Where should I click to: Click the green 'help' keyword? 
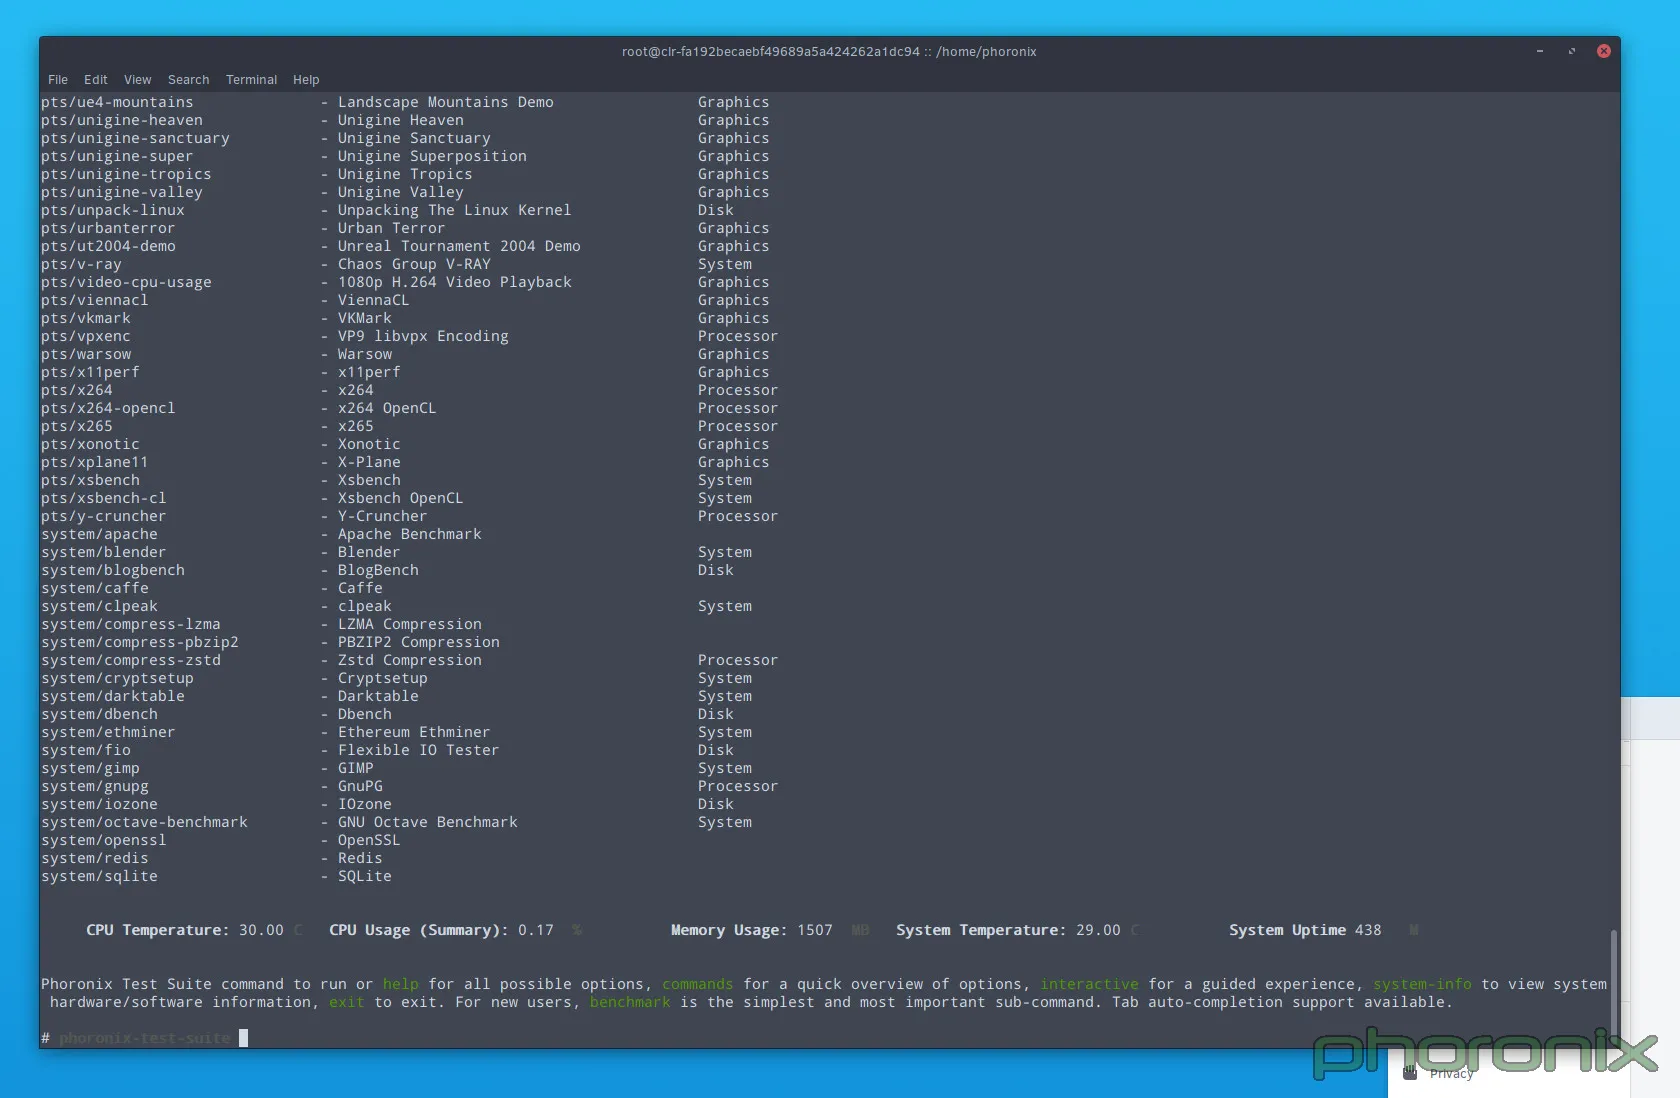coord(400,984)
